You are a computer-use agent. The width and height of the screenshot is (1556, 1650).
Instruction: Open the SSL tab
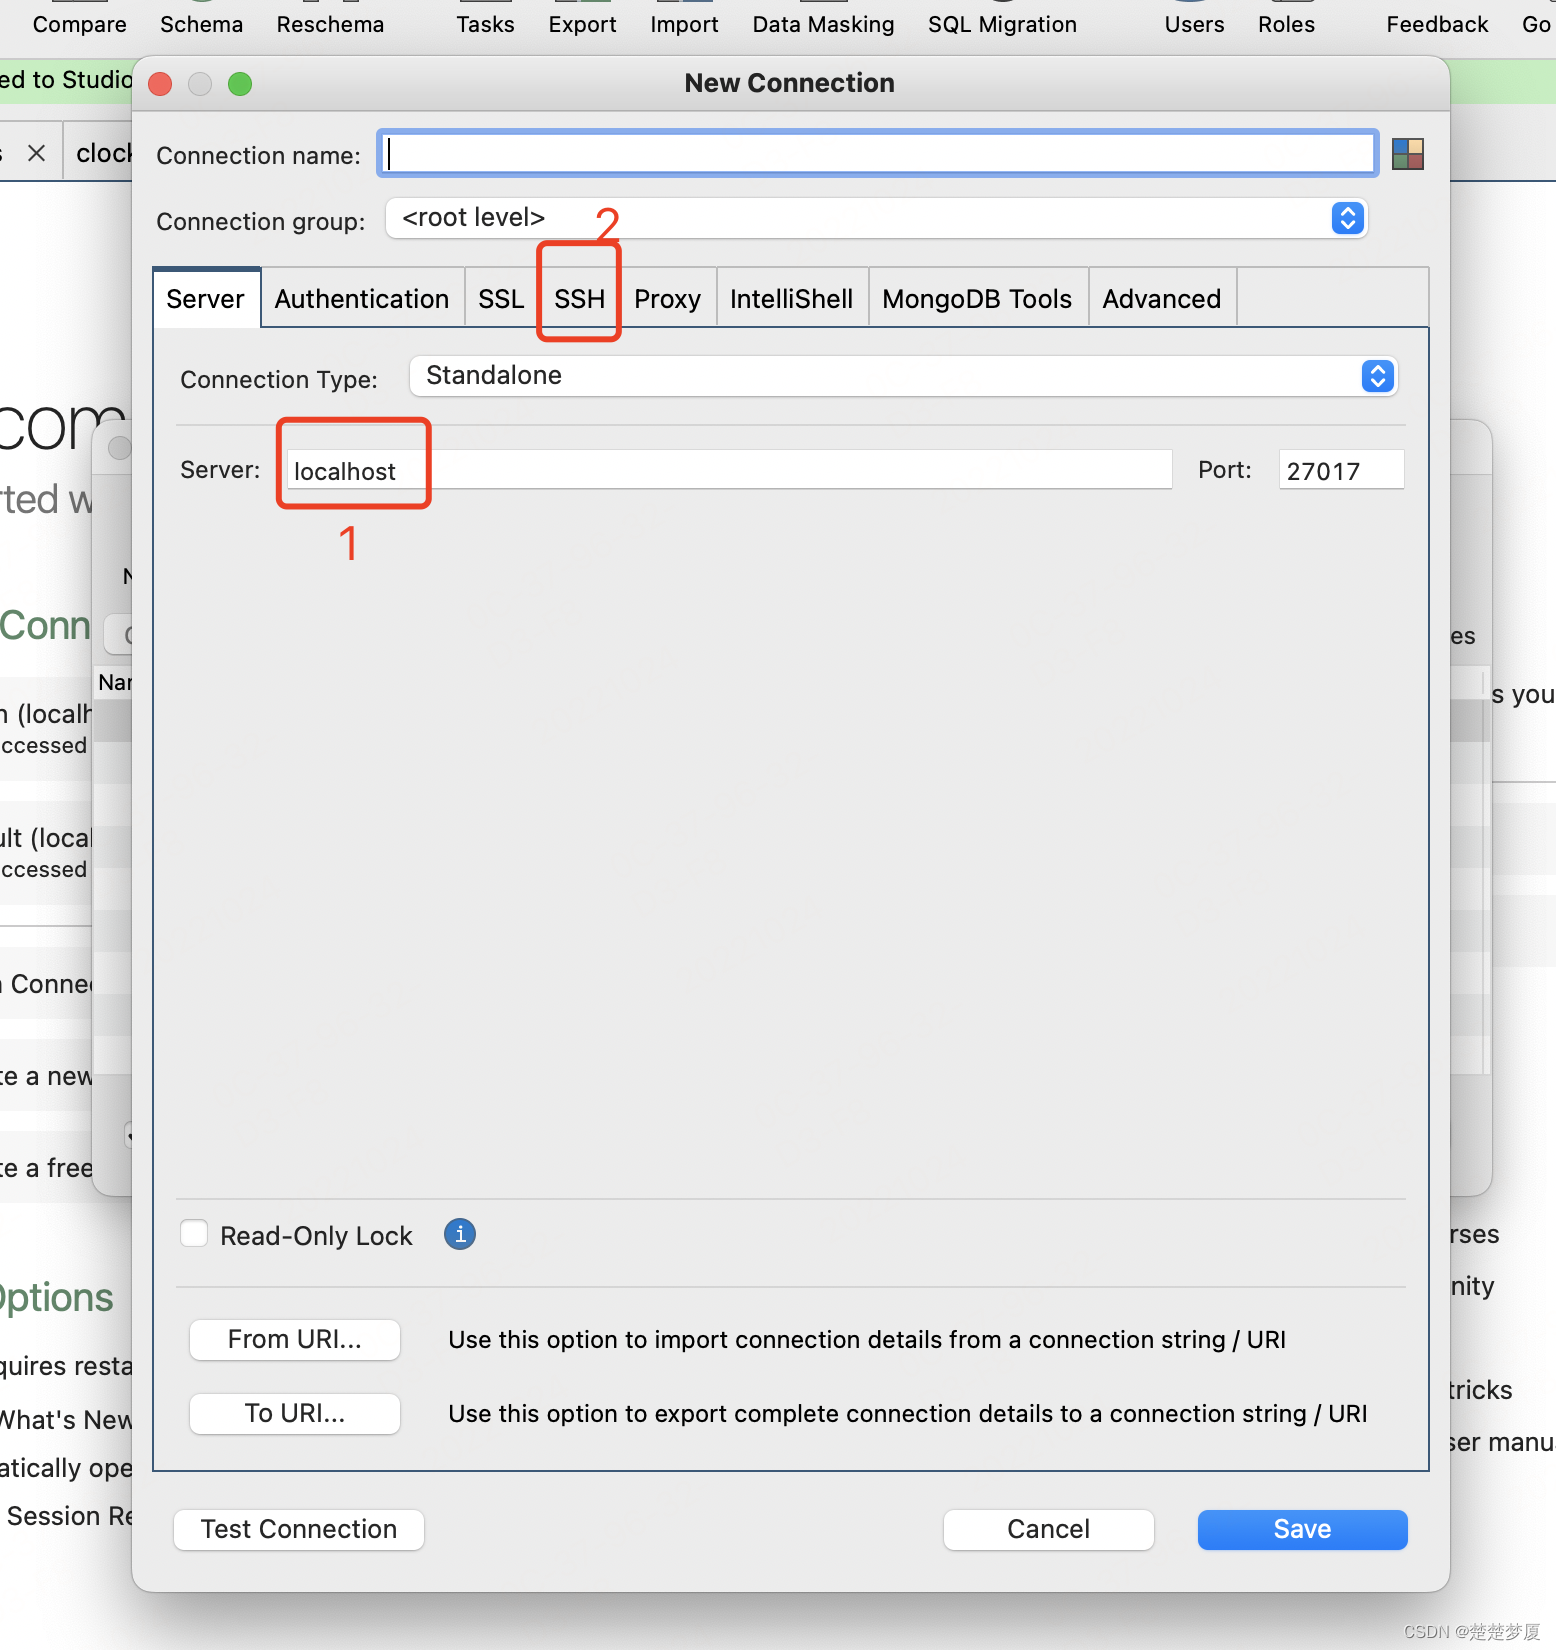tap(501, 299)
